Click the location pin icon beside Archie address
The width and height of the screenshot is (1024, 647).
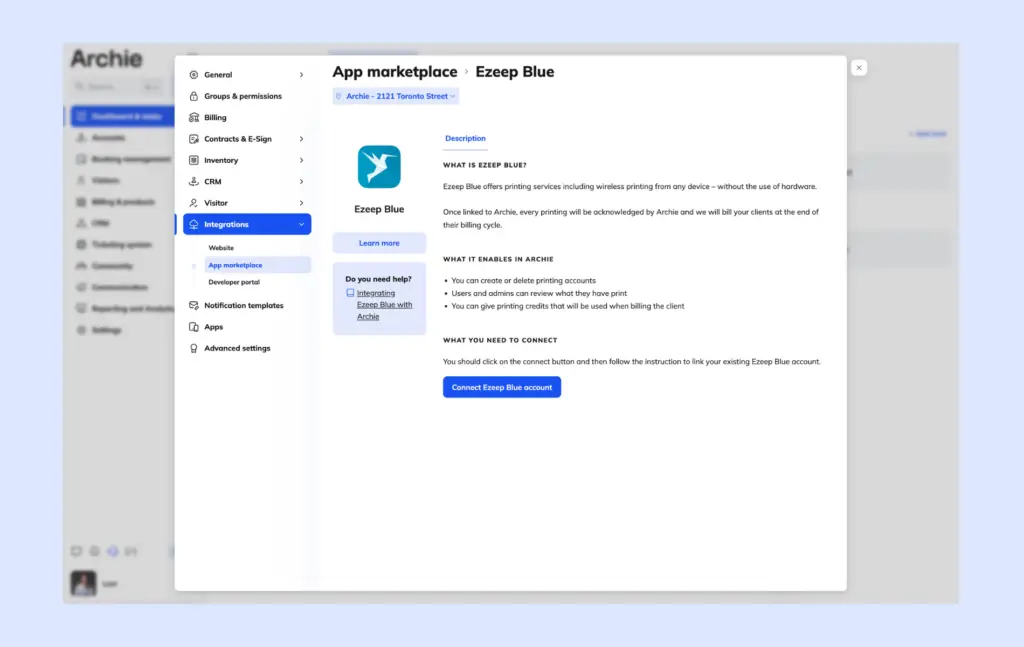click(338, 96)
